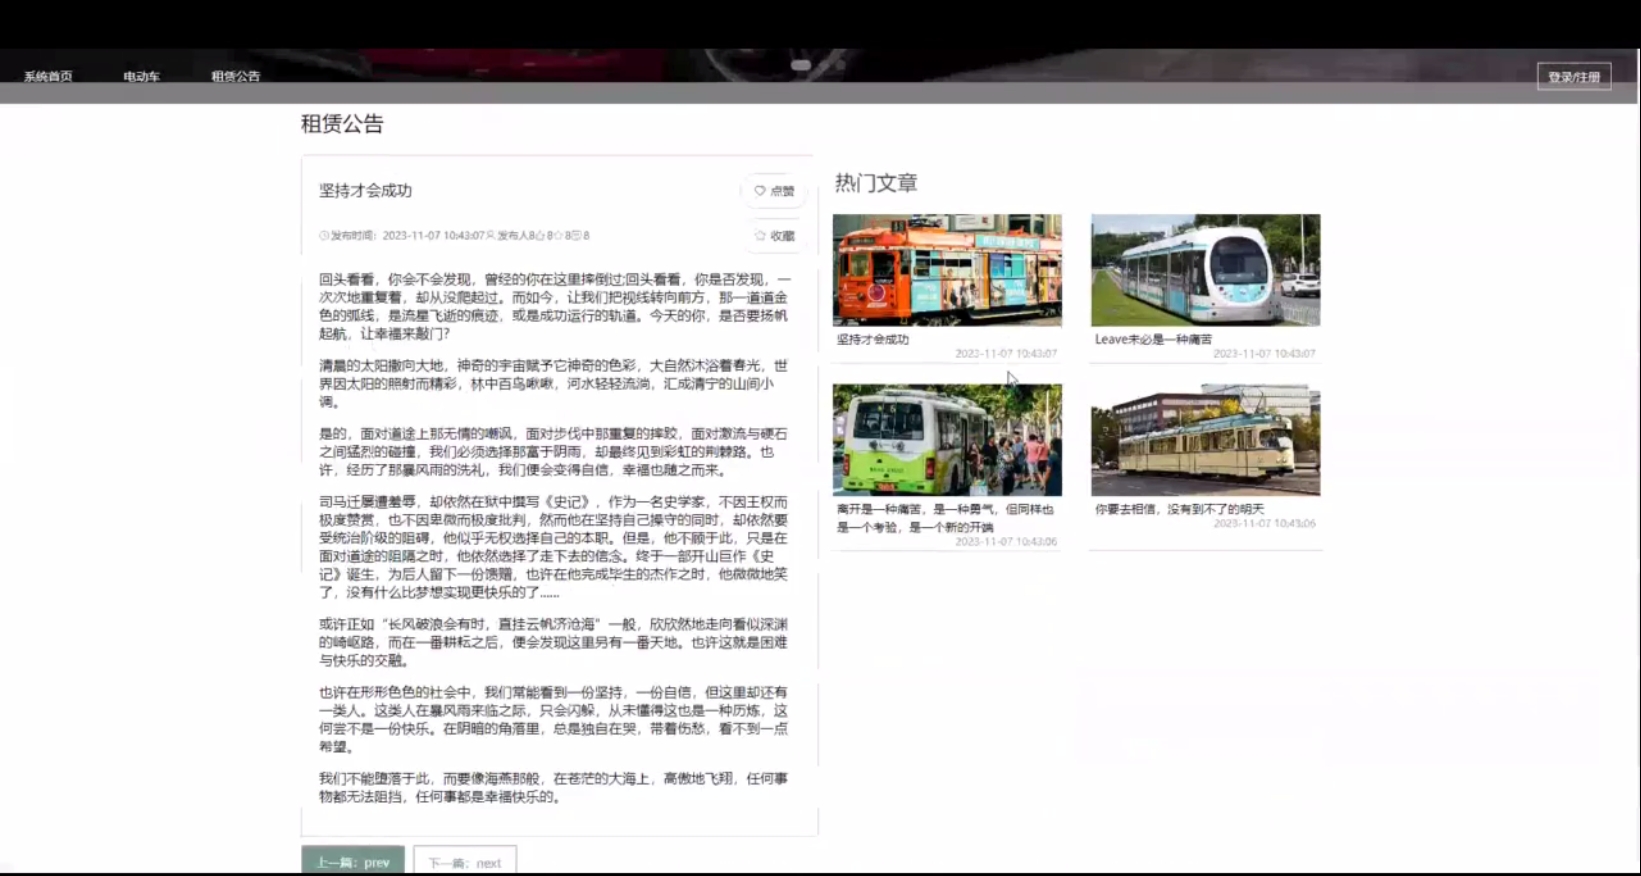
Task: Click the star icon on 收藏 button
Action: 760,236
